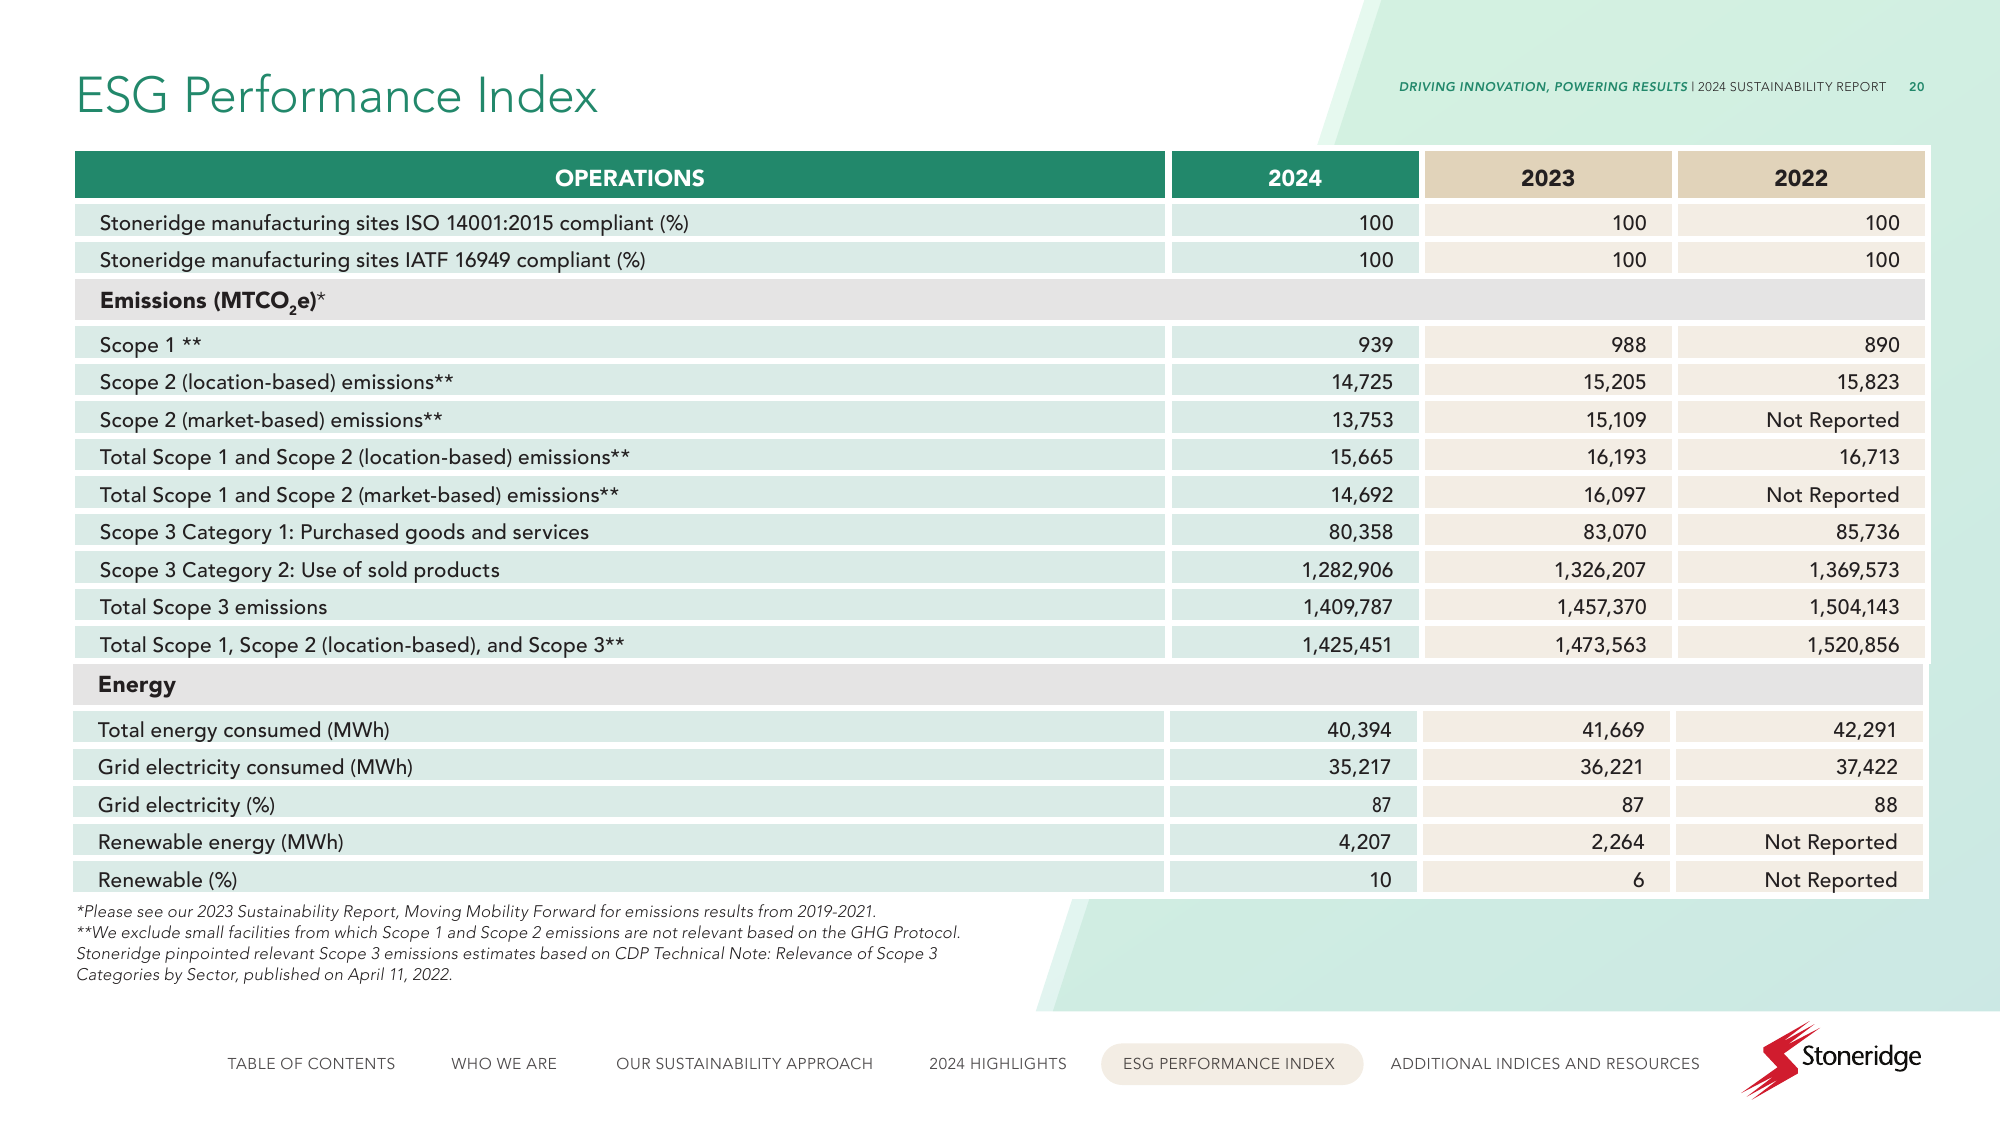Open the Table of Contents link
The image size is (2000, 1125).
[x=311, y=1063]
